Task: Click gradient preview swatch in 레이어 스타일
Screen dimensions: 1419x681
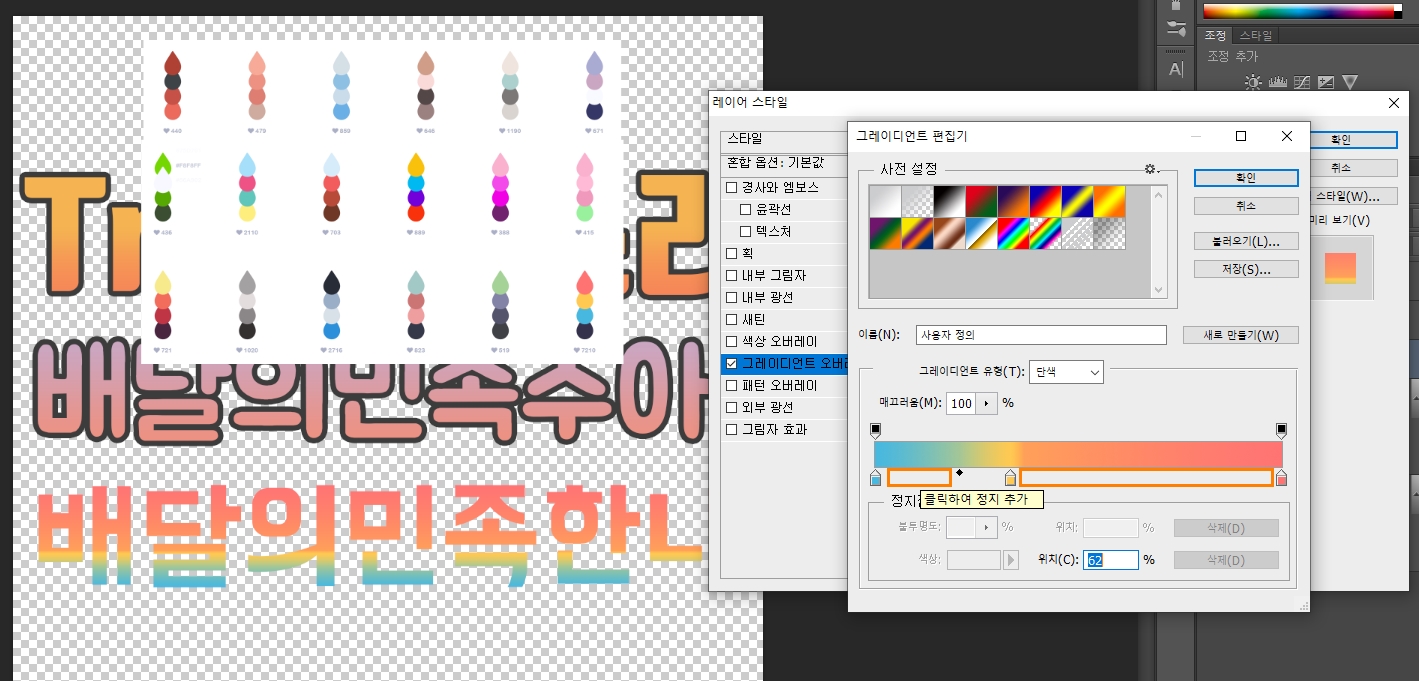Action: (1340, 267)
